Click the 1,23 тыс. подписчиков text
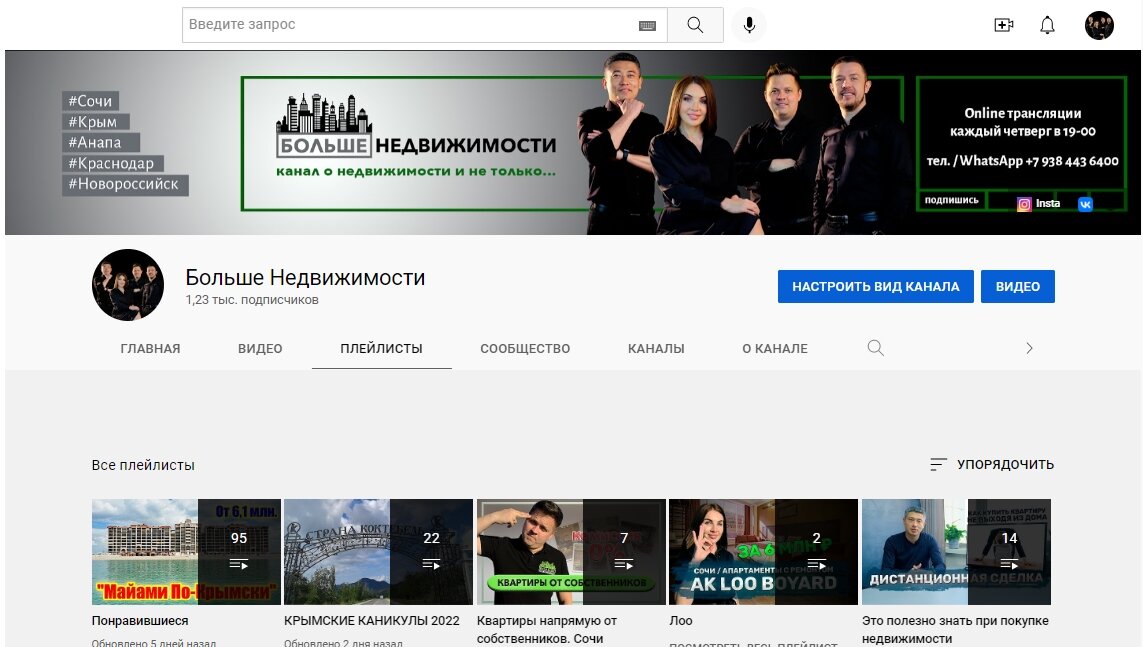The height and width of the screenshot is (647, 1143). coord(251,299)
